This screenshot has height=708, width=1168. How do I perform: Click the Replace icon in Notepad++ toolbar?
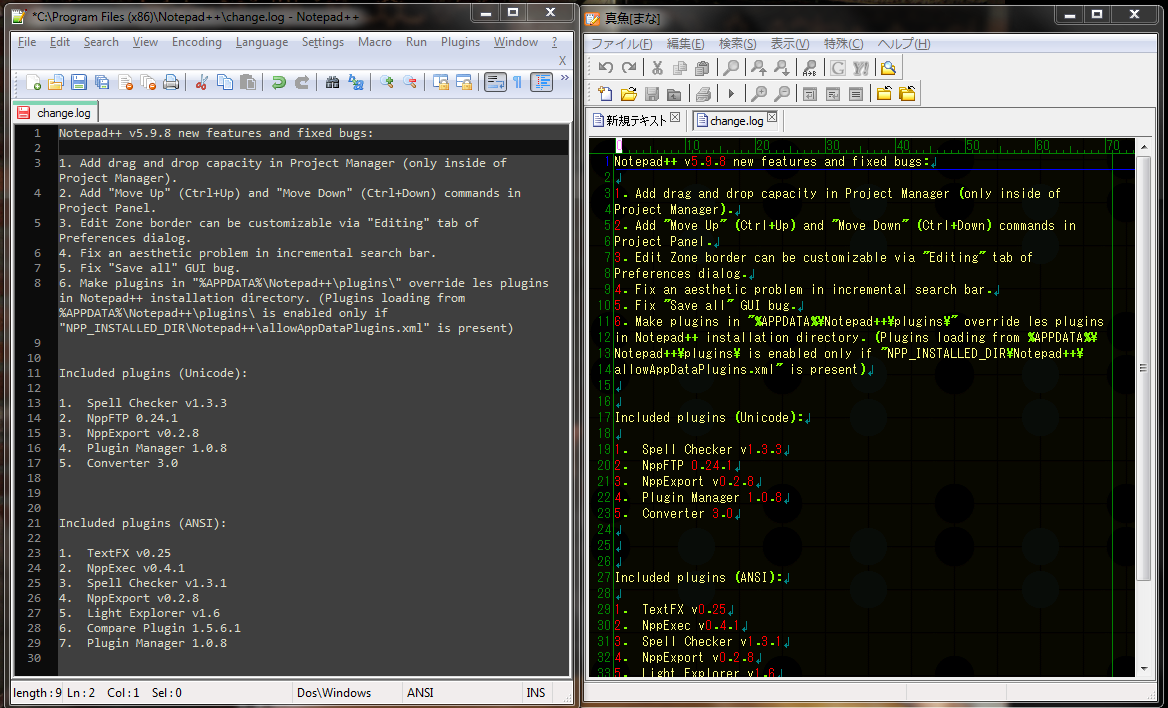coord(356,82)
